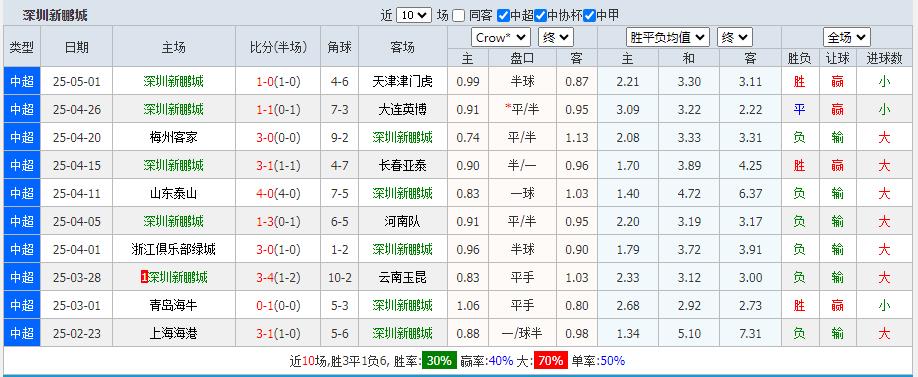
Task: Click the 角球 column header
Action: coord(340,47)
